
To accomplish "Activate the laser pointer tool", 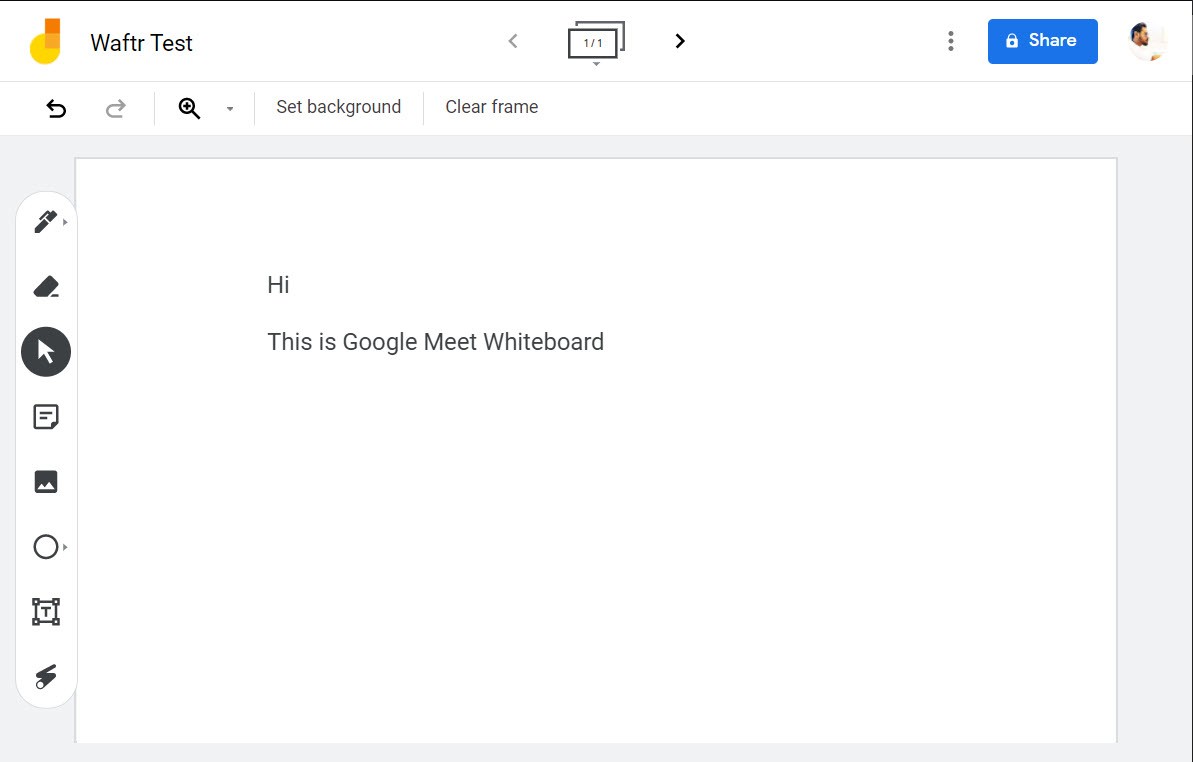I will coord(45,676).
